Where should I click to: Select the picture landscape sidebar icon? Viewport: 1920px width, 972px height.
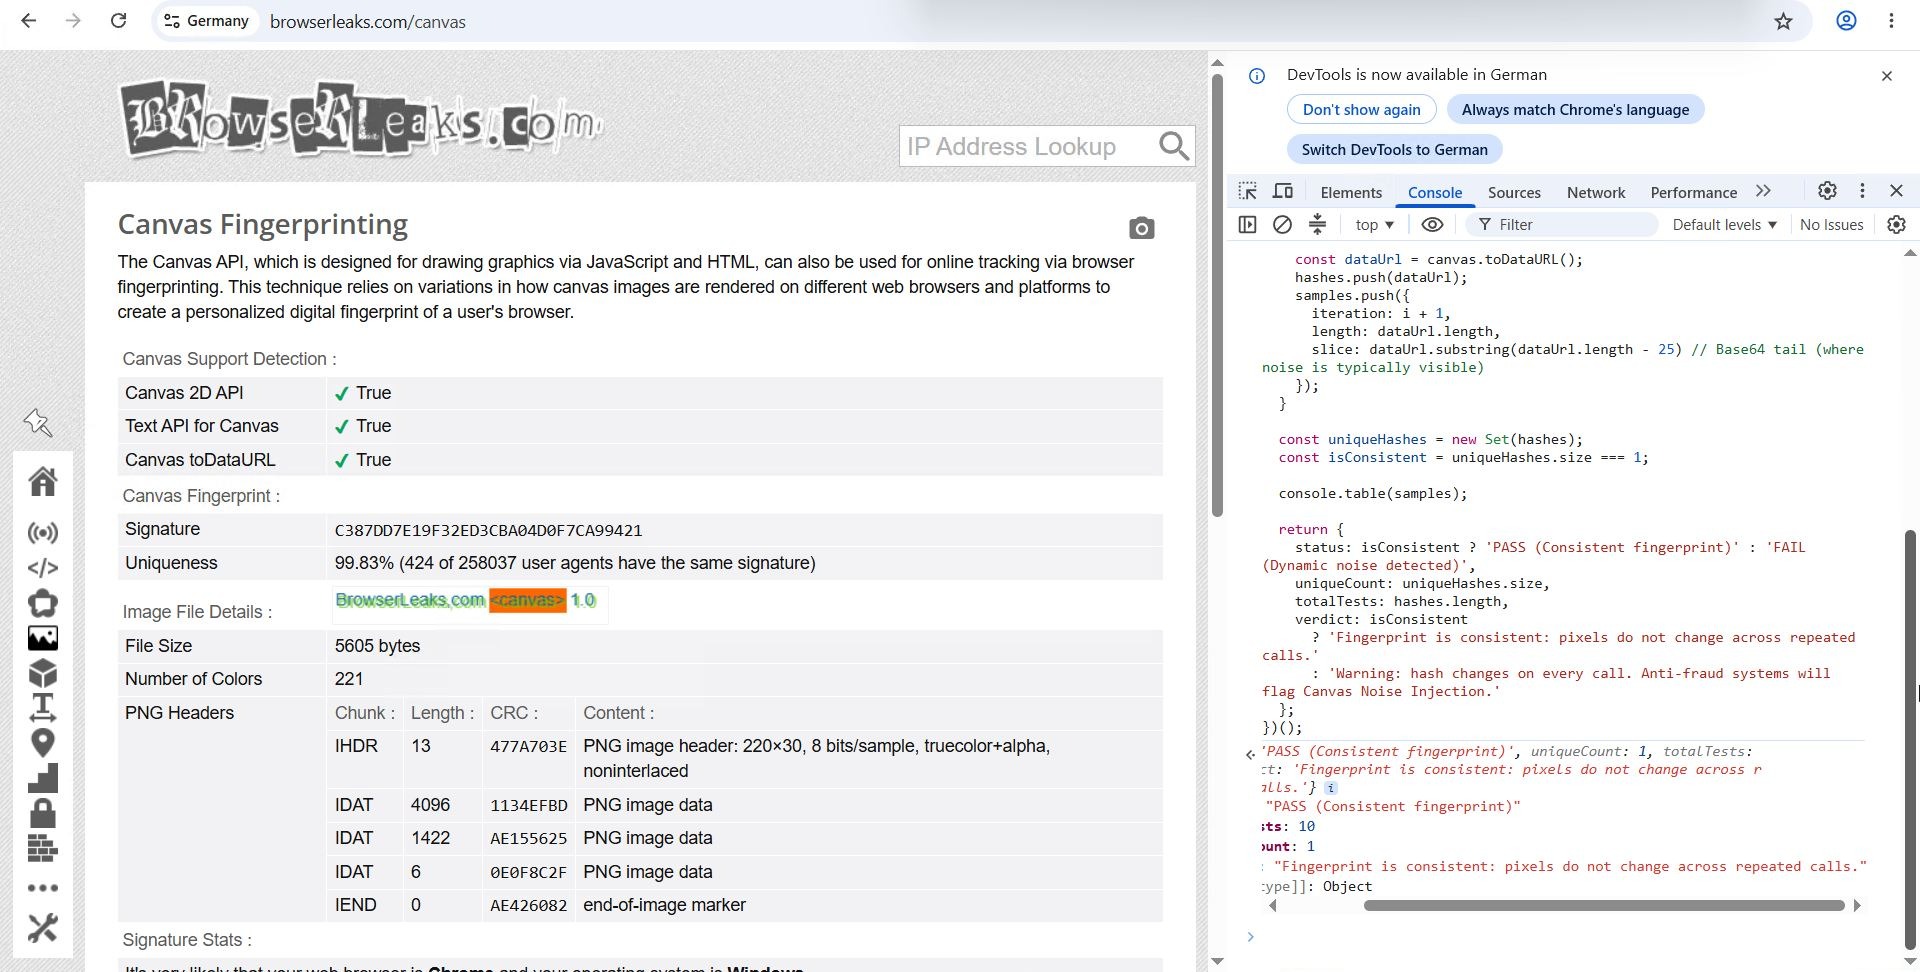[43, 638]
